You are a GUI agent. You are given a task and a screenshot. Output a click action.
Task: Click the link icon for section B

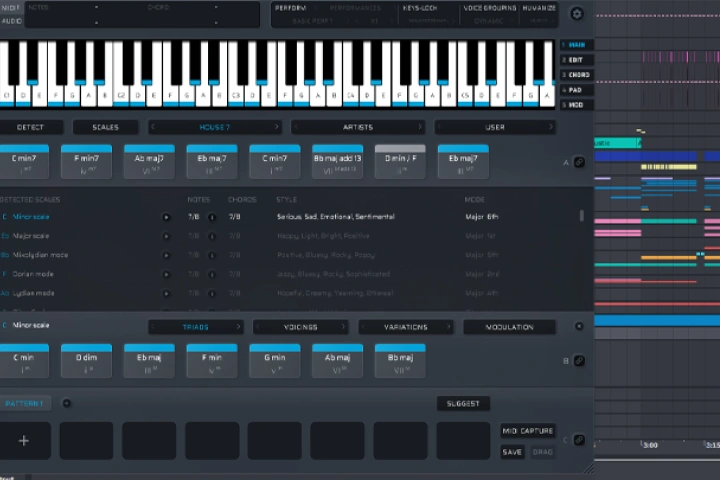(579, 361)
